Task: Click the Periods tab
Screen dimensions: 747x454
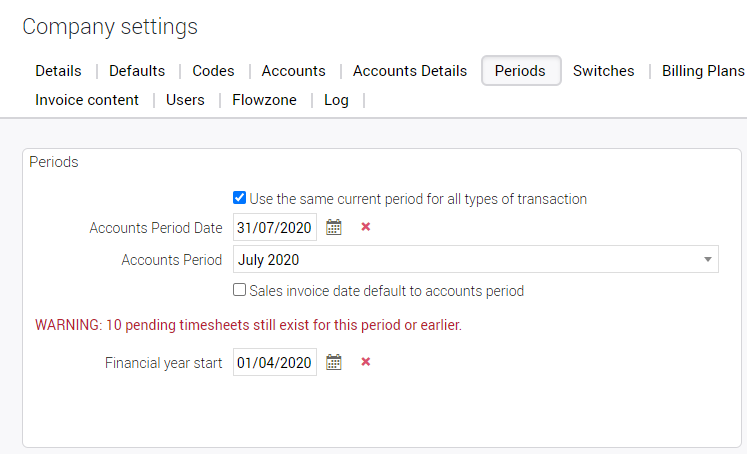Action: tap(520, 71)
